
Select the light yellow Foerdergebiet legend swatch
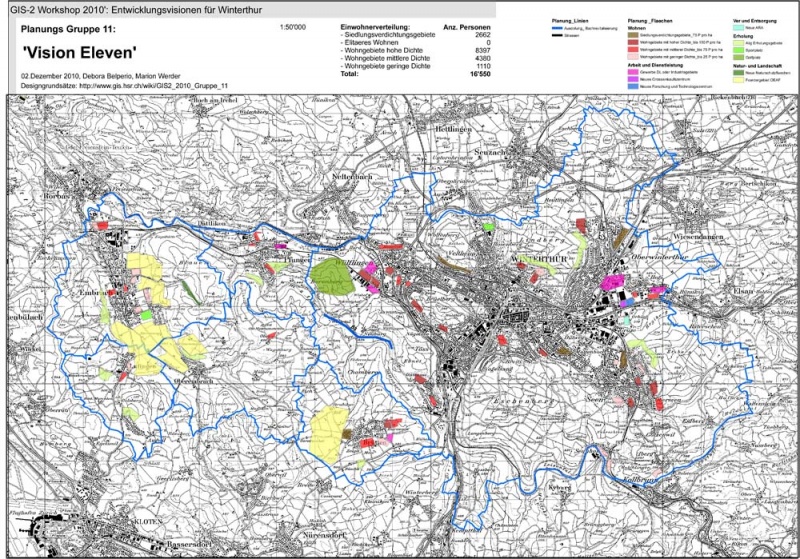click(x=739, y=80)
